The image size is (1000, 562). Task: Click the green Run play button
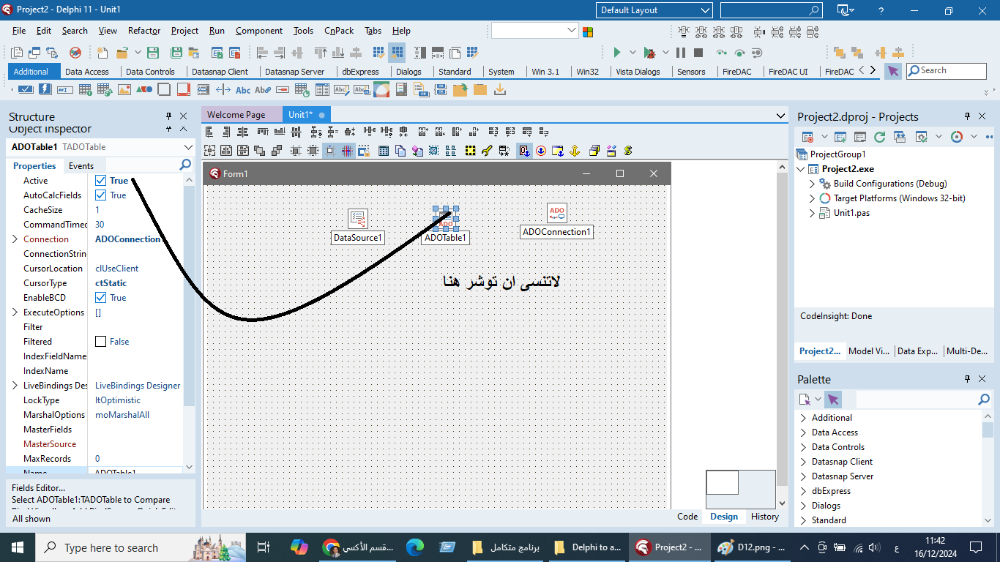coord(616,52)
